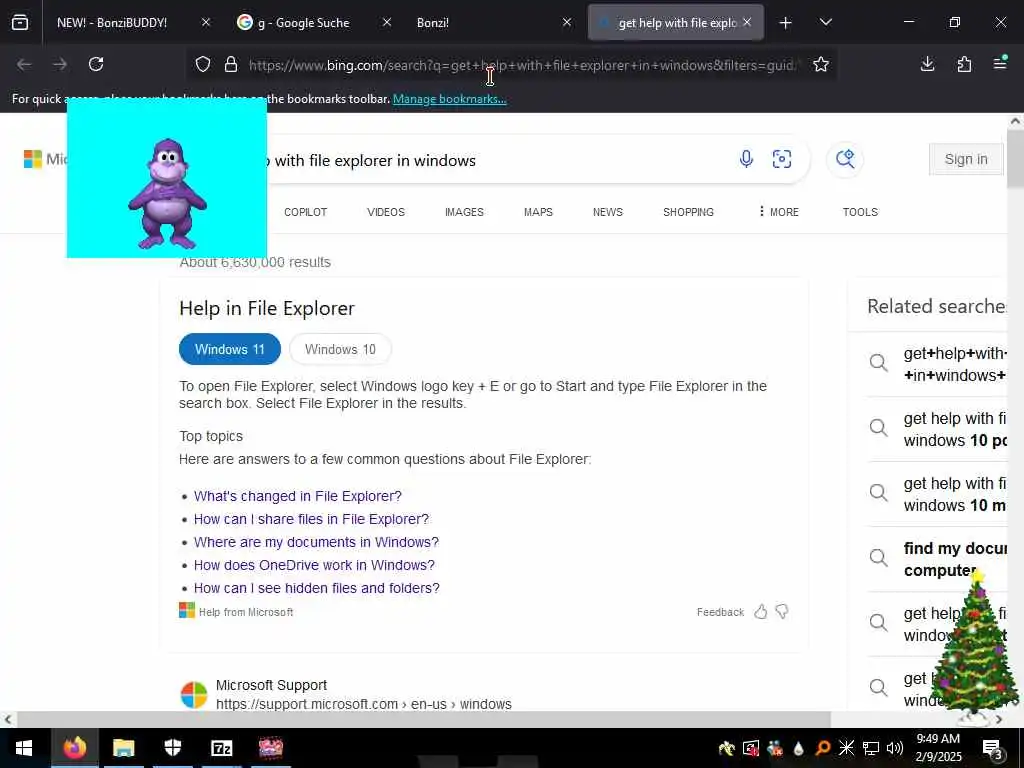Screen dimensions: 1024x768
Task: Open related search 'find my docu…' suggestion
Action: pos(937,559)
